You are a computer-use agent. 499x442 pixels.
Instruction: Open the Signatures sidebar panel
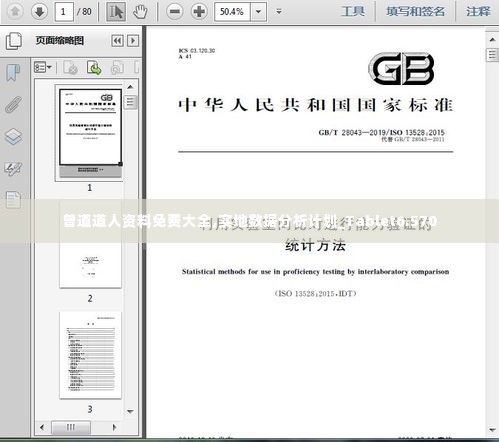pyautogui.click(x=13, y=169)
